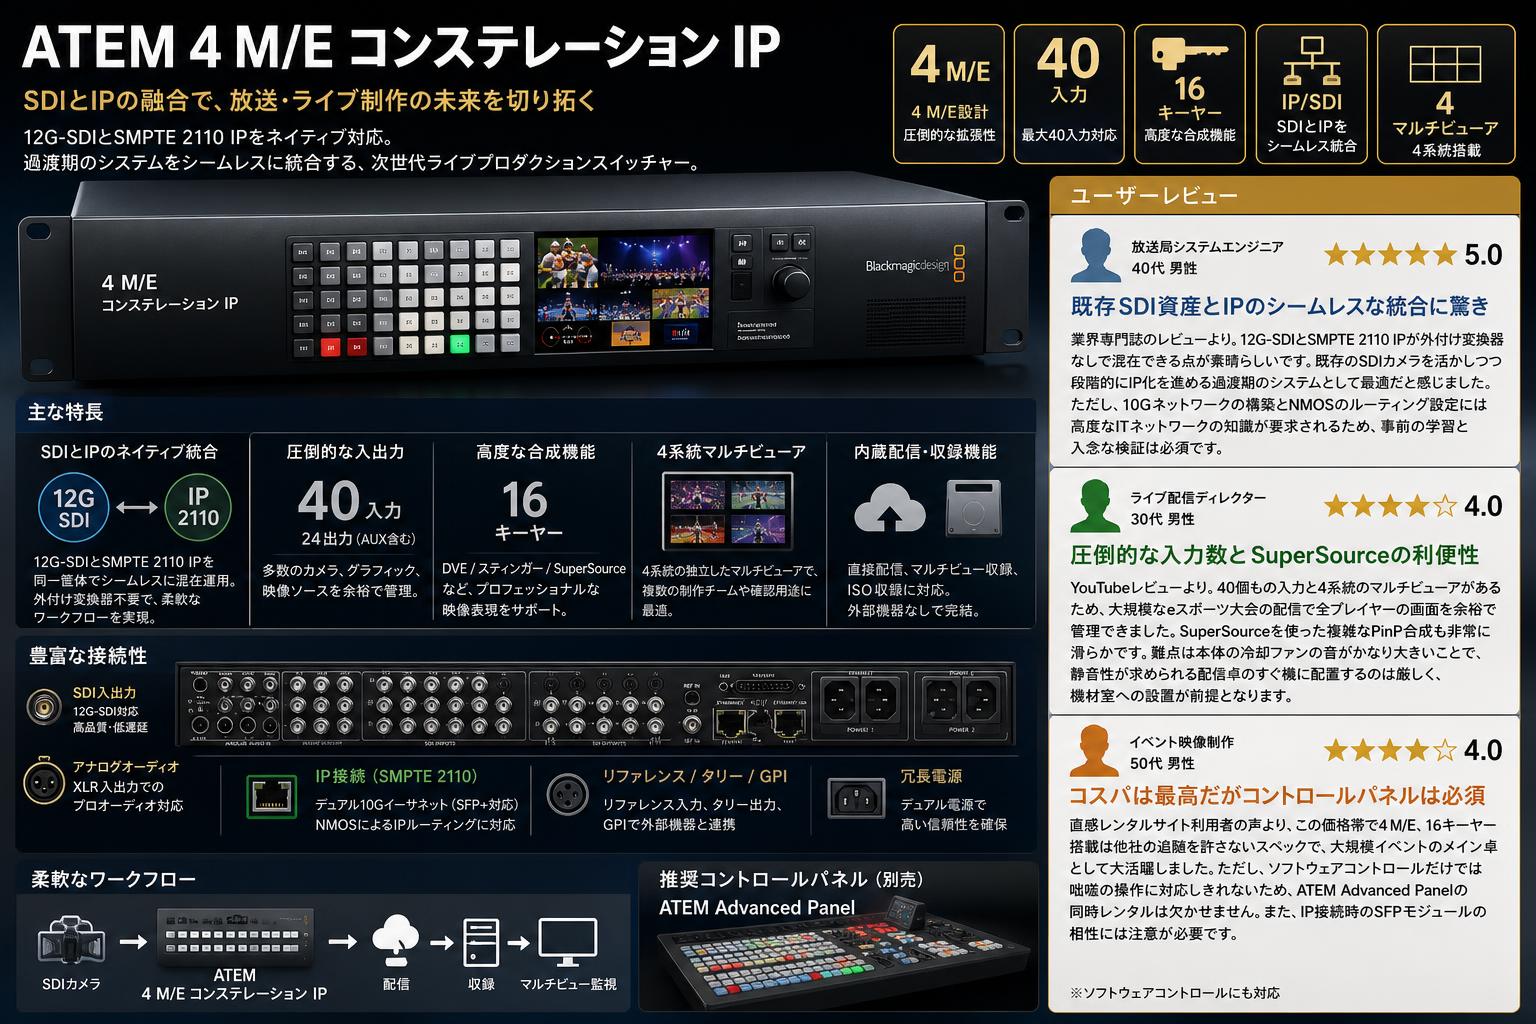This screenshot has height=1024, width=1536.
Task: Click the rear panel connector photo
Action: [595, 704]
